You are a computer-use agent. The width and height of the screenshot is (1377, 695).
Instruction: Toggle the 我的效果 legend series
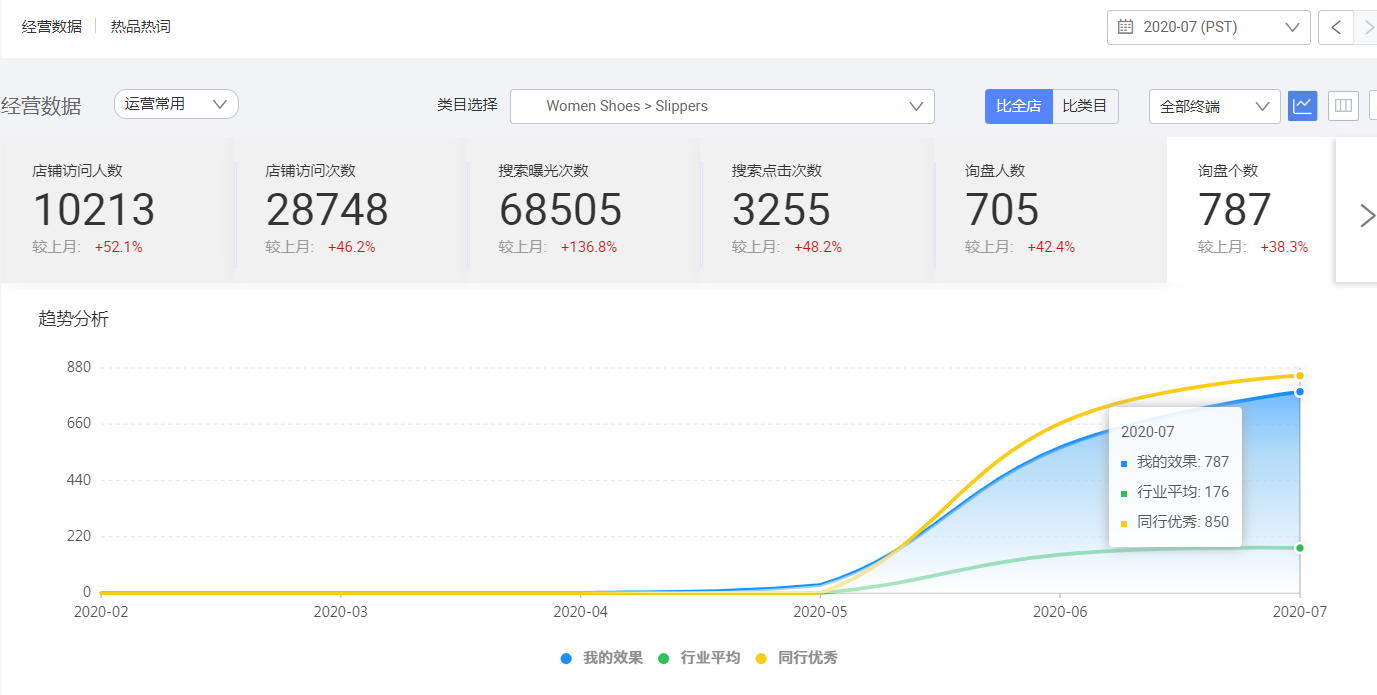pos(602,658)
